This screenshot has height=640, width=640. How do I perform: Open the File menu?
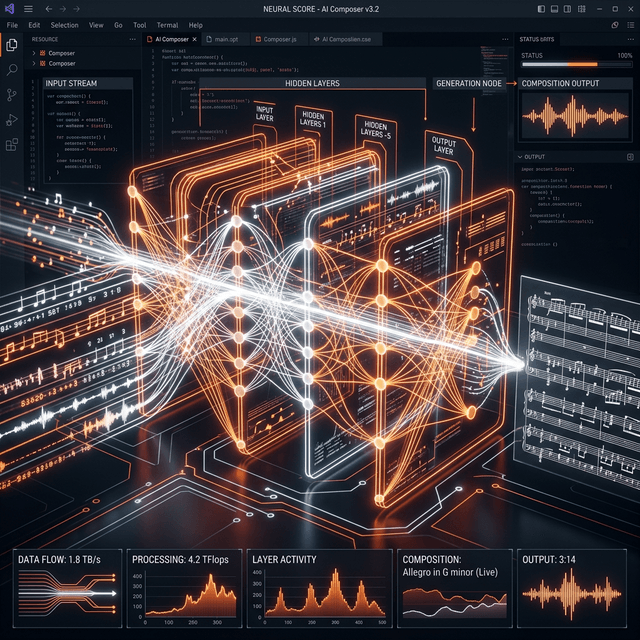(x=12, y=25)
